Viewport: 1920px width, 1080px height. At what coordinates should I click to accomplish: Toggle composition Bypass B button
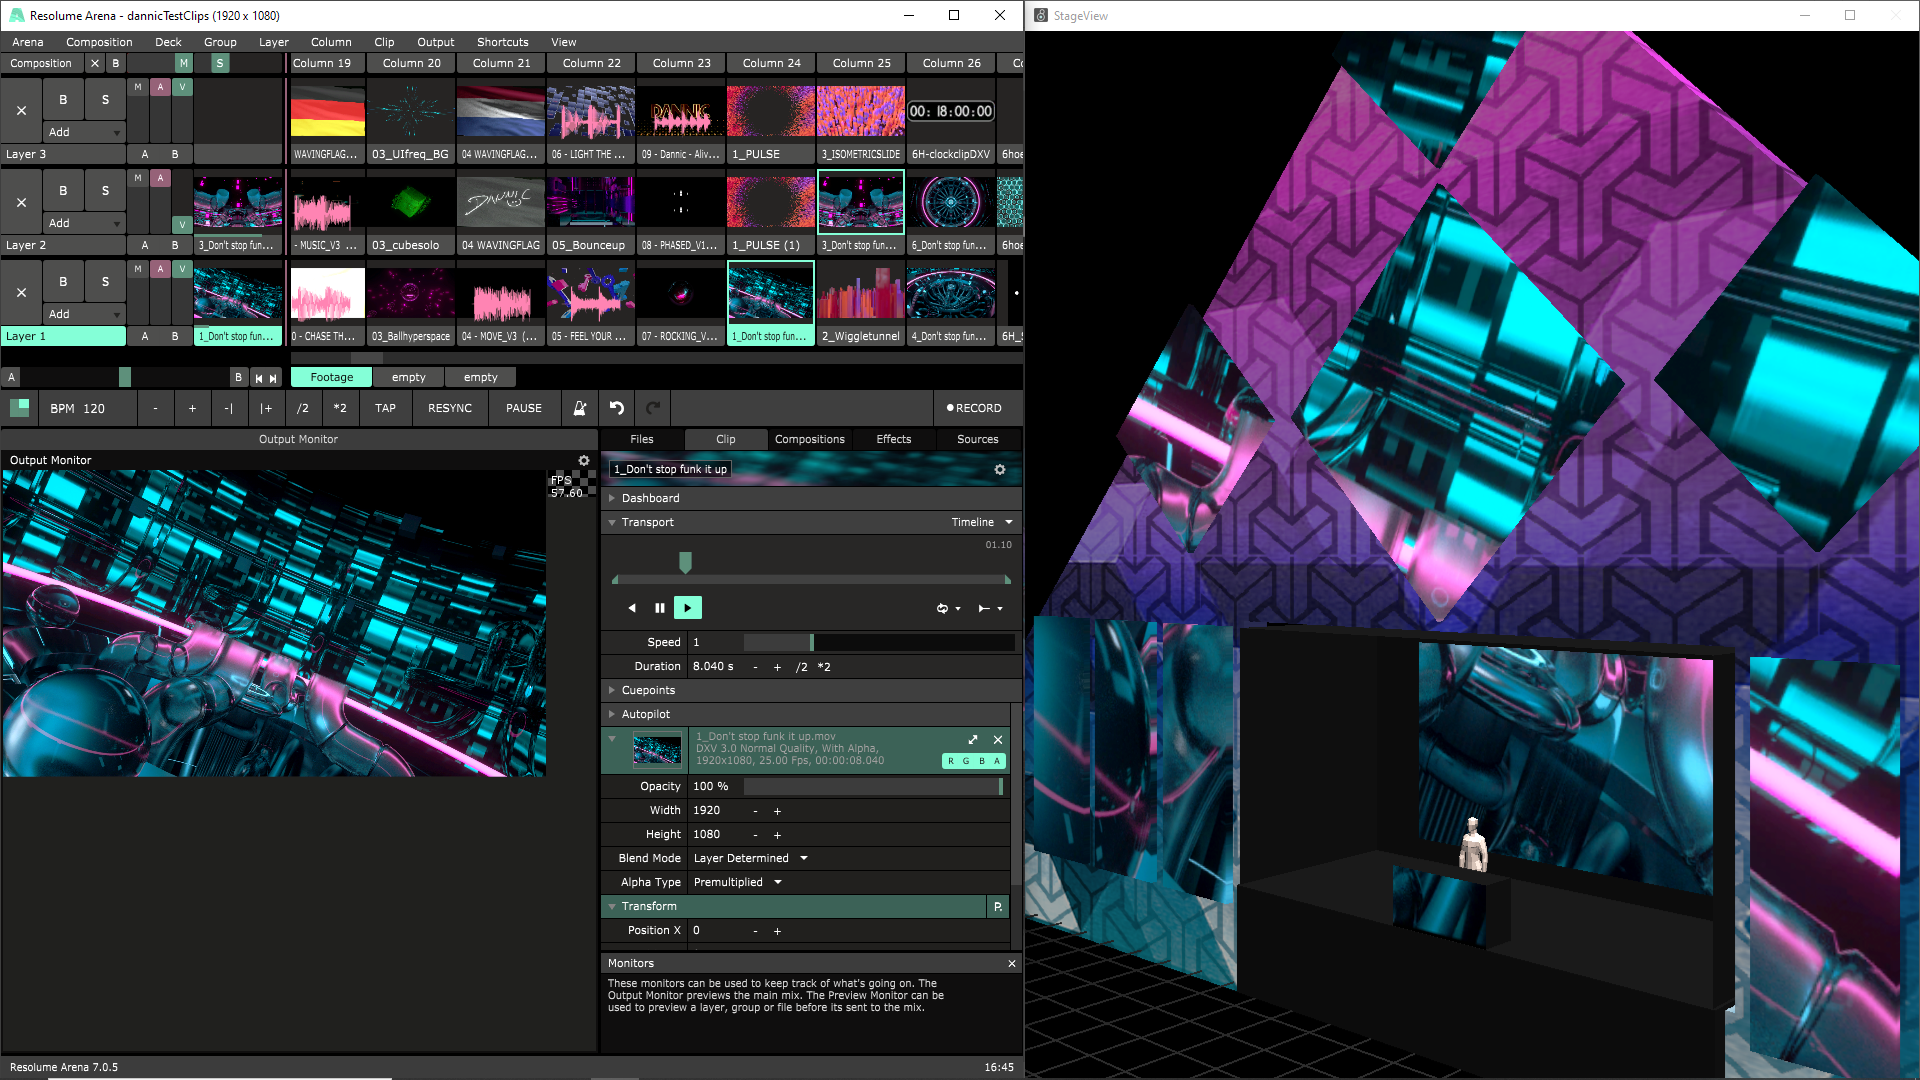(116, 63)
